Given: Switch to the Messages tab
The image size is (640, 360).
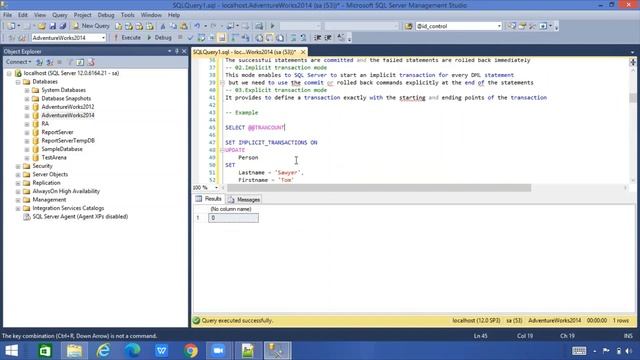Looking at the screenshot, I should coord(244,200).
